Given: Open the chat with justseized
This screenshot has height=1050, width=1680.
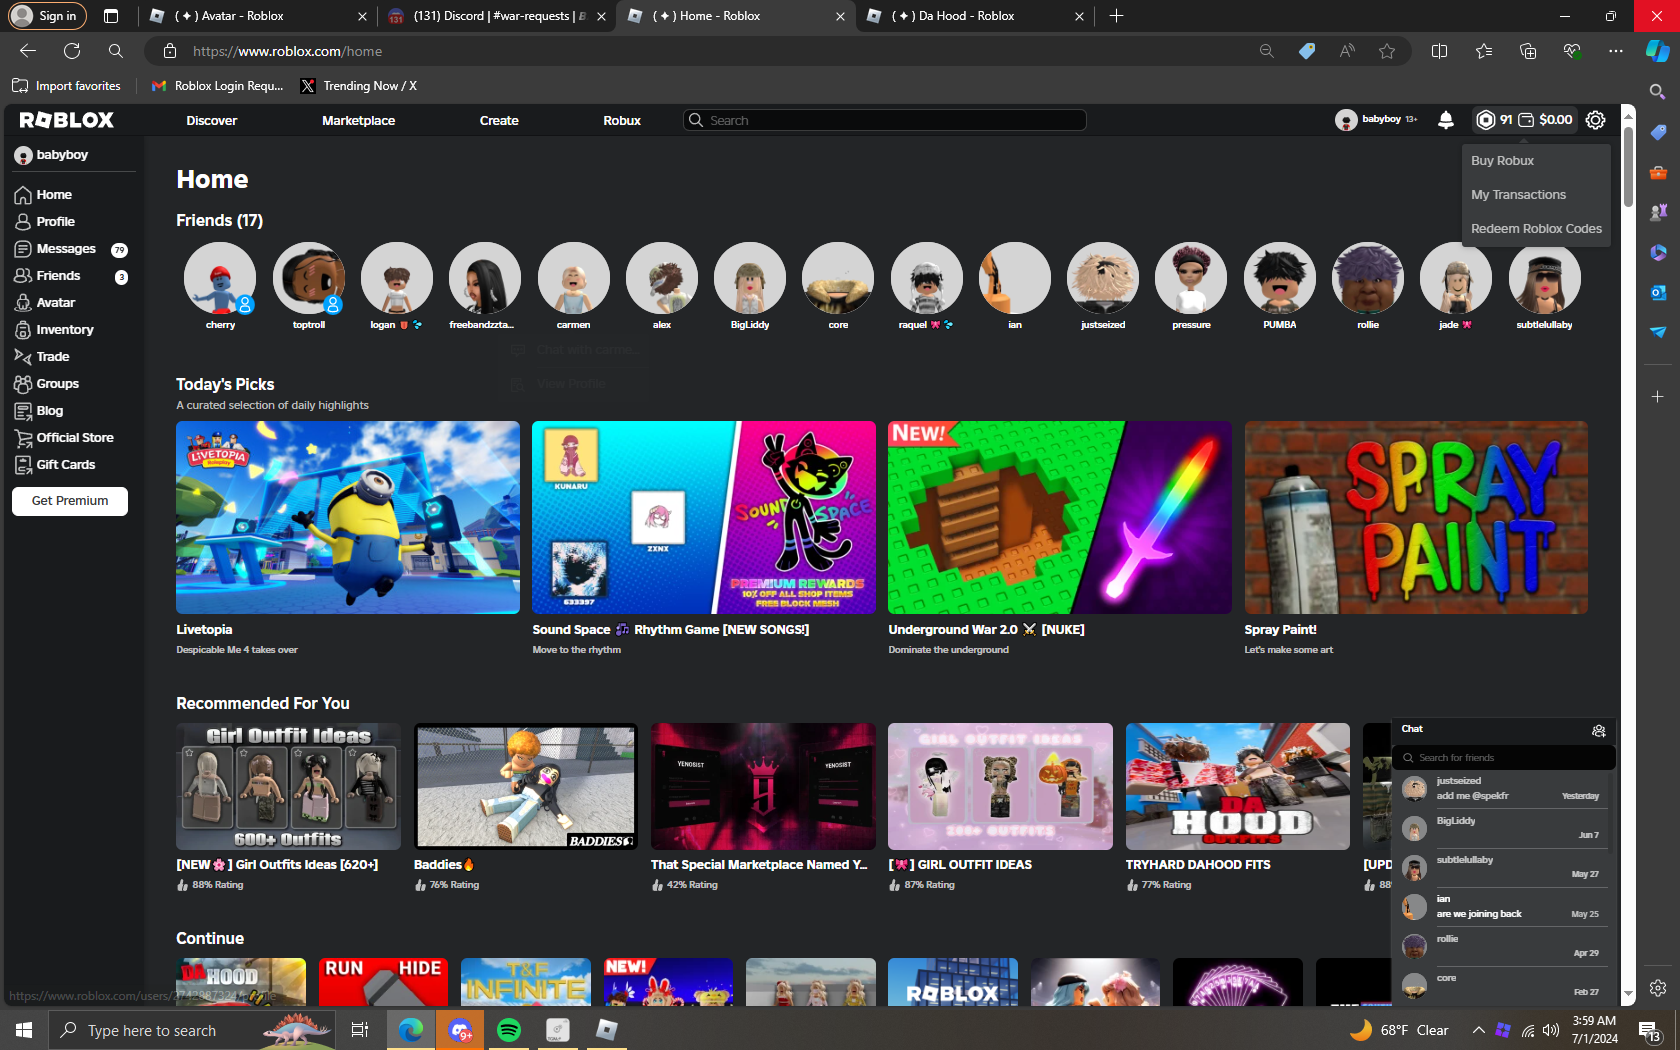Looking at the screenshot, I should tap(1504, 789).
